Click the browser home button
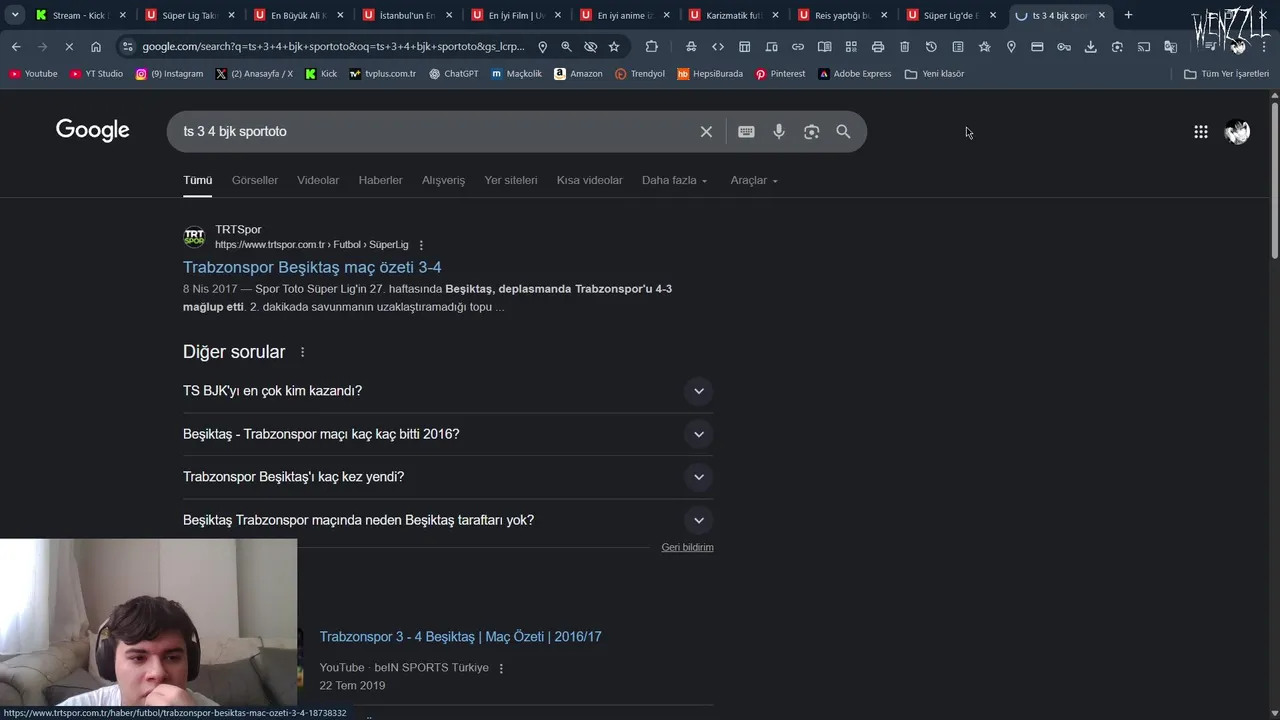 coord(96,47)
